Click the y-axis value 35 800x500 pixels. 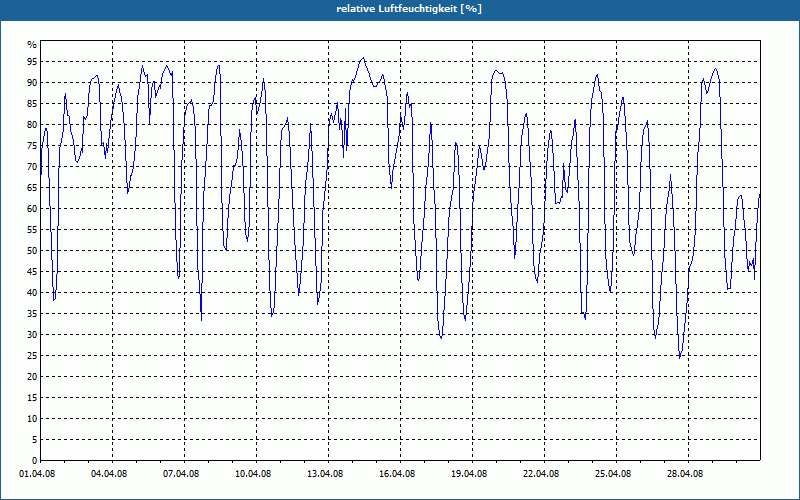tap(32, 314)
